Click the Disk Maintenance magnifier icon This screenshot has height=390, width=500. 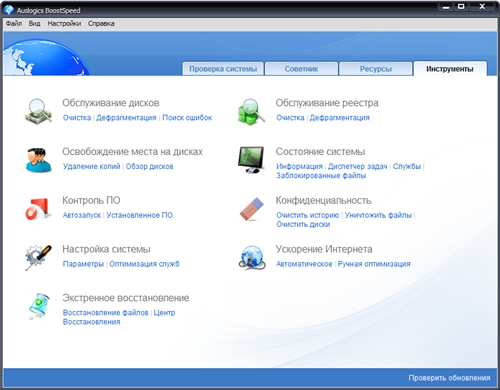point(39,111)
